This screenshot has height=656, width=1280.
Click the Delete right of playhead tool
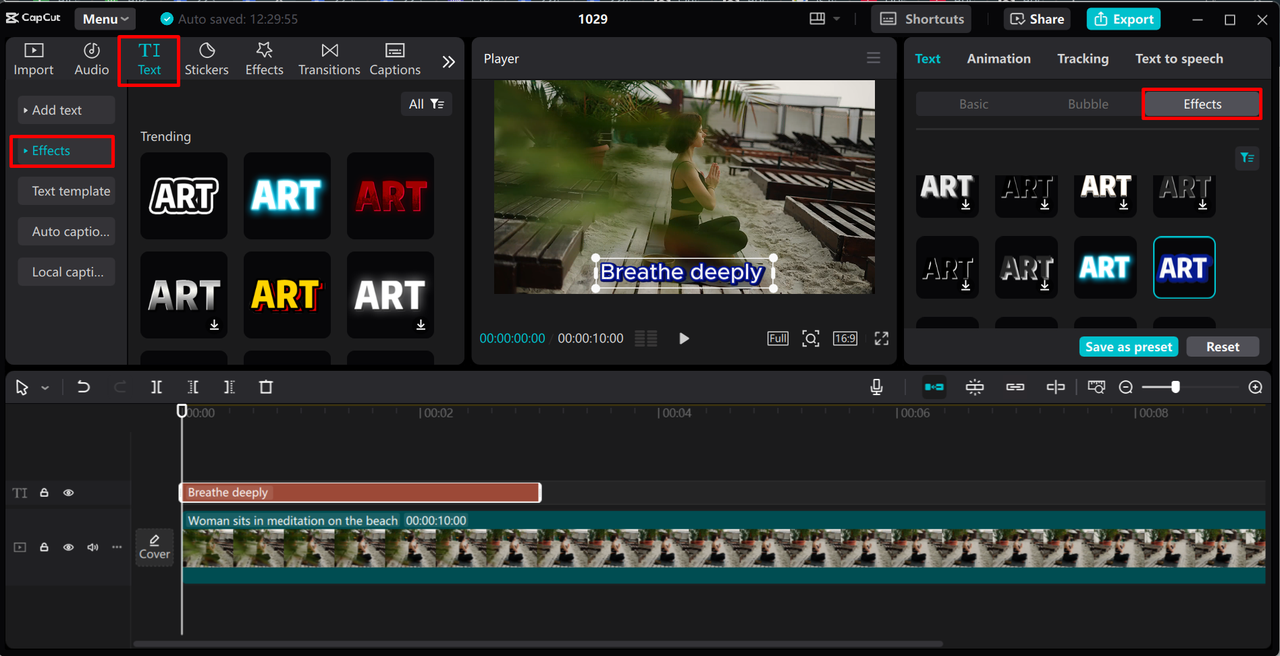coord(229,387)
